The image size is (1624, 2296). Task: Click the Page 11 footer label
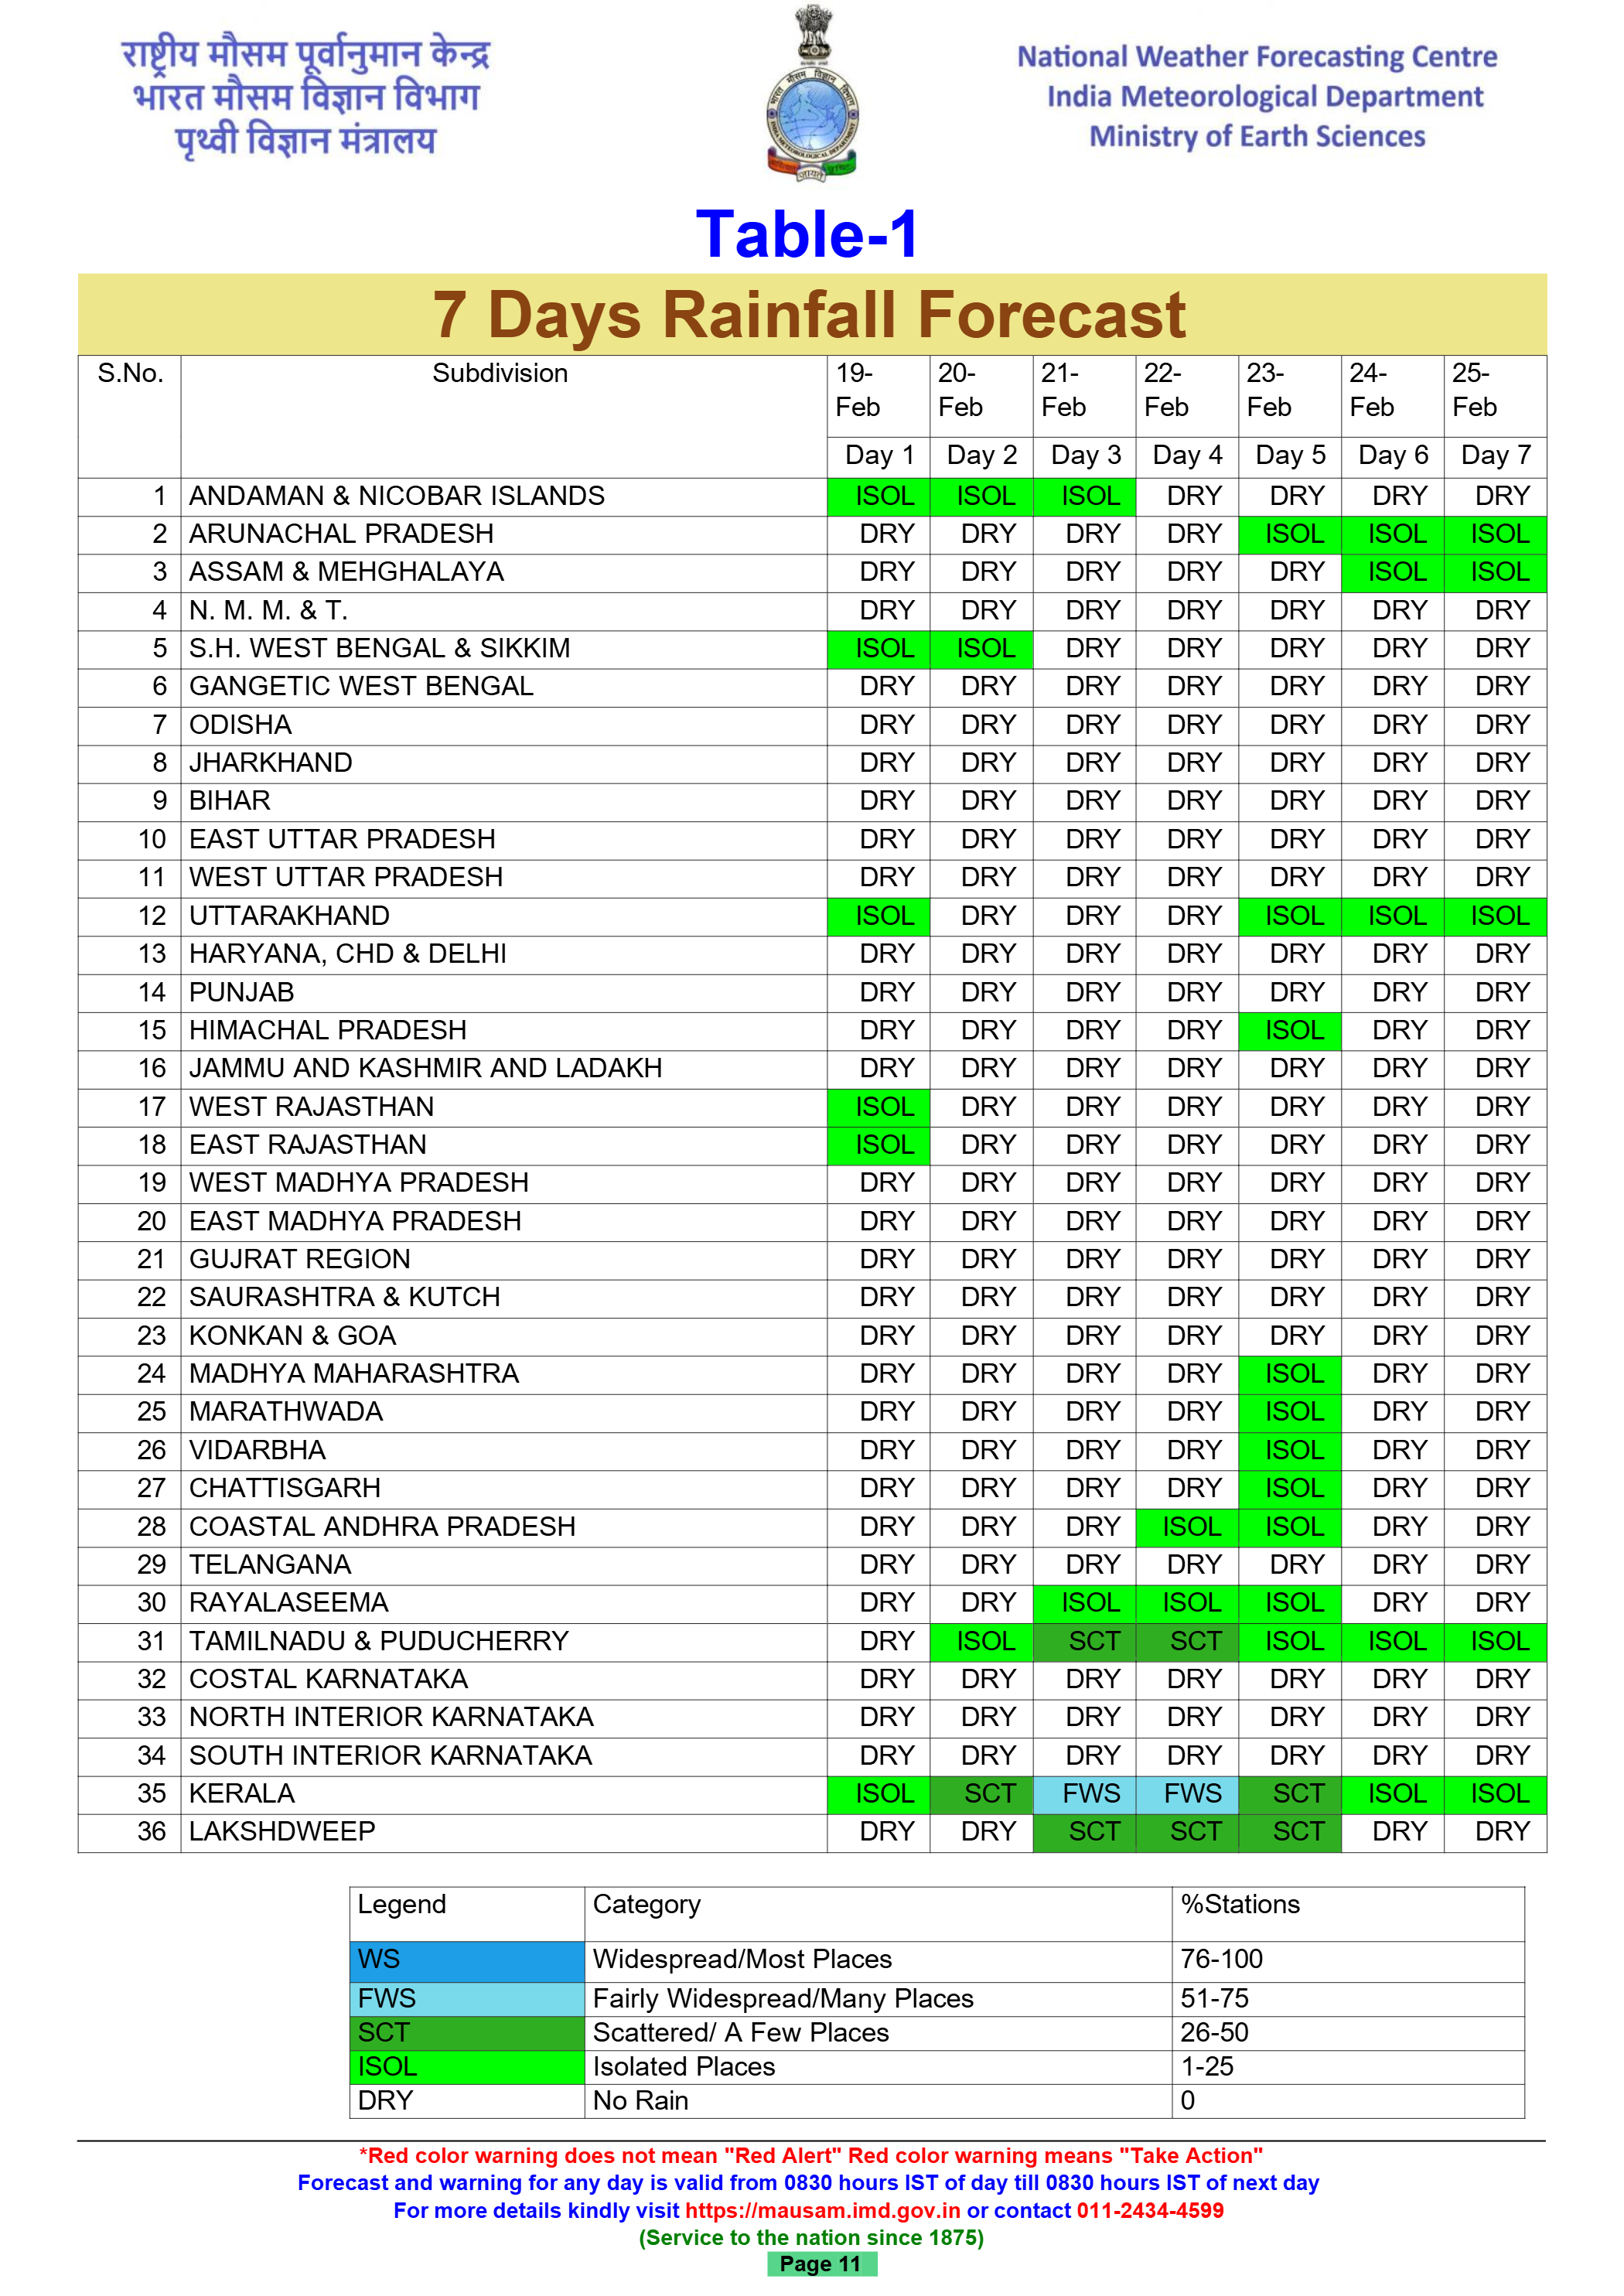tap(821, 2265)
